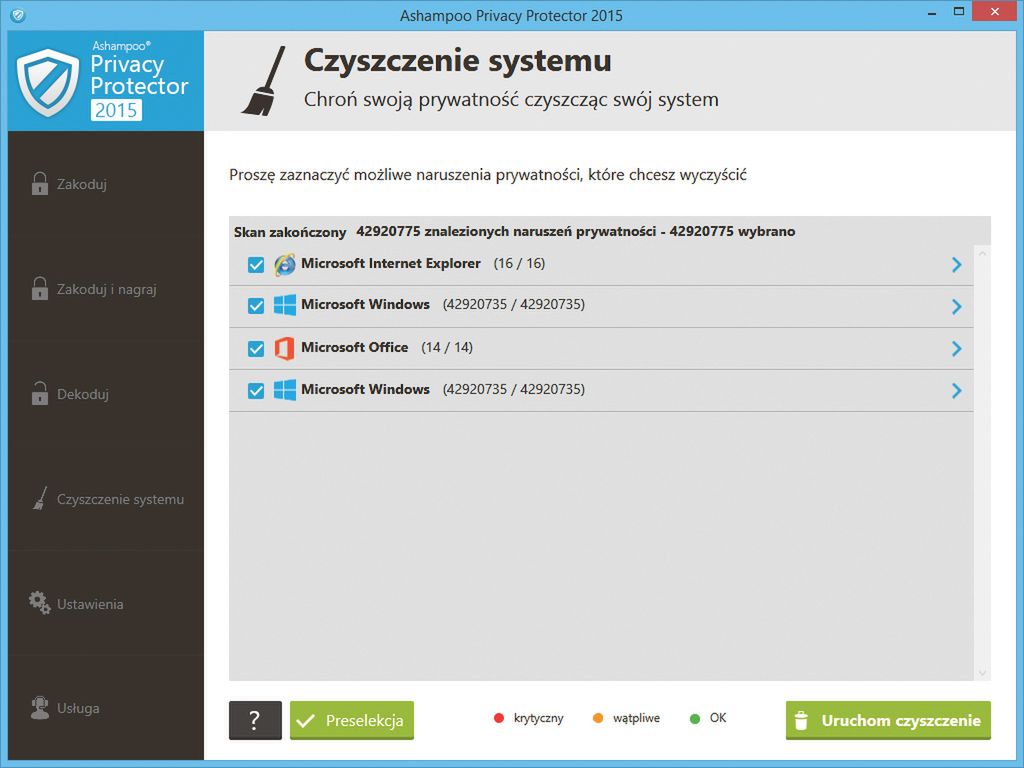Click the list scrollbar down arrow
The height and width of the screenshot is (768, 1024).
coord(982,673)
